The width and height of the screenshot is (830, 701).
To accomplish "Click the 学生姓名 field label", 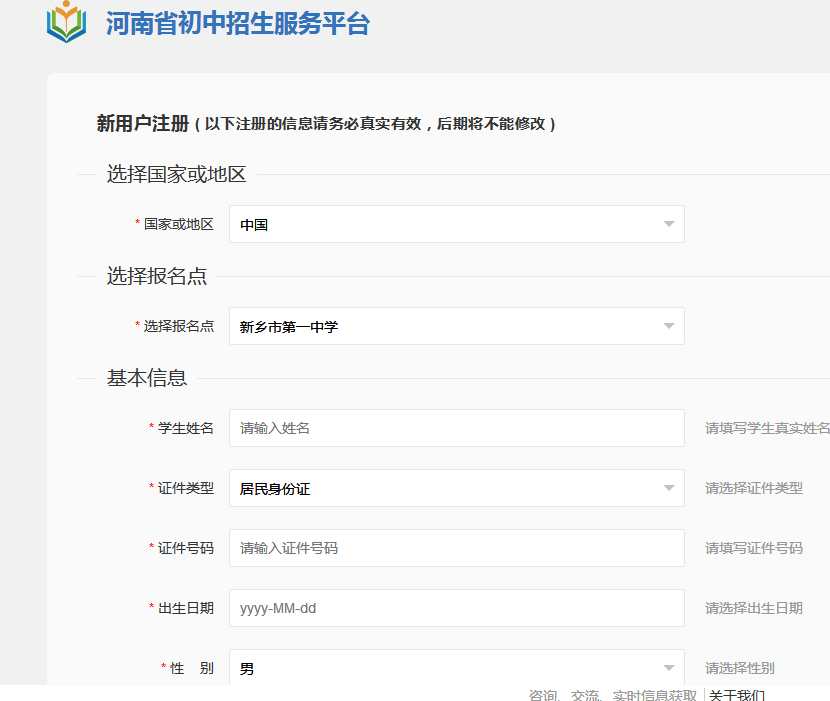I will (186, 428).
